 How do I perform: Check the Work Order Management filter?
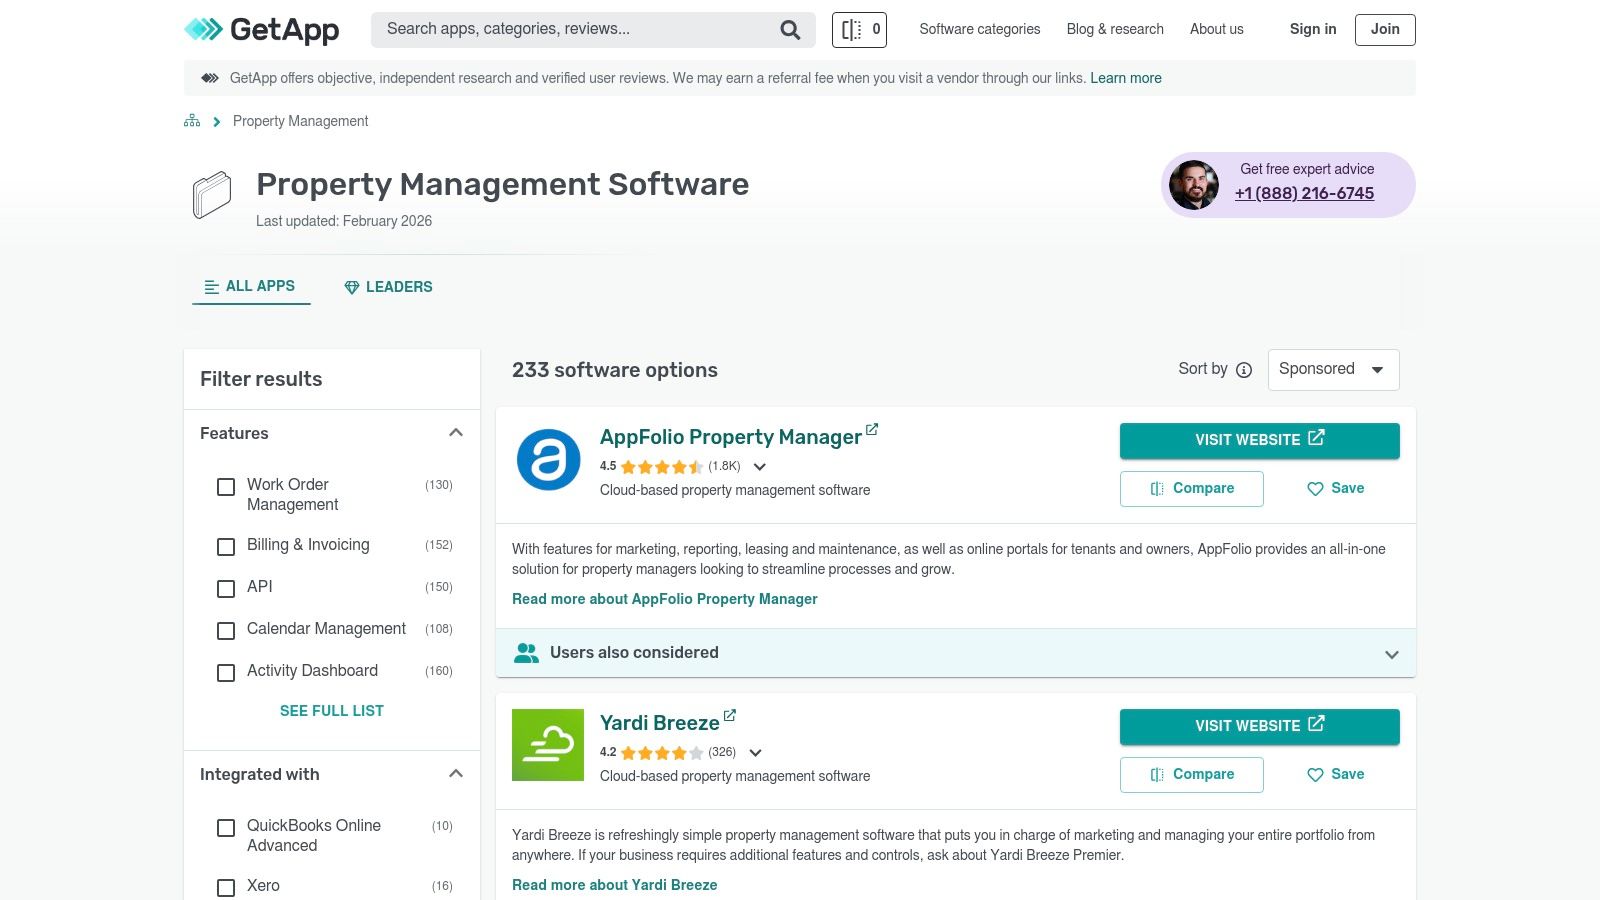[x=226, y=487]
